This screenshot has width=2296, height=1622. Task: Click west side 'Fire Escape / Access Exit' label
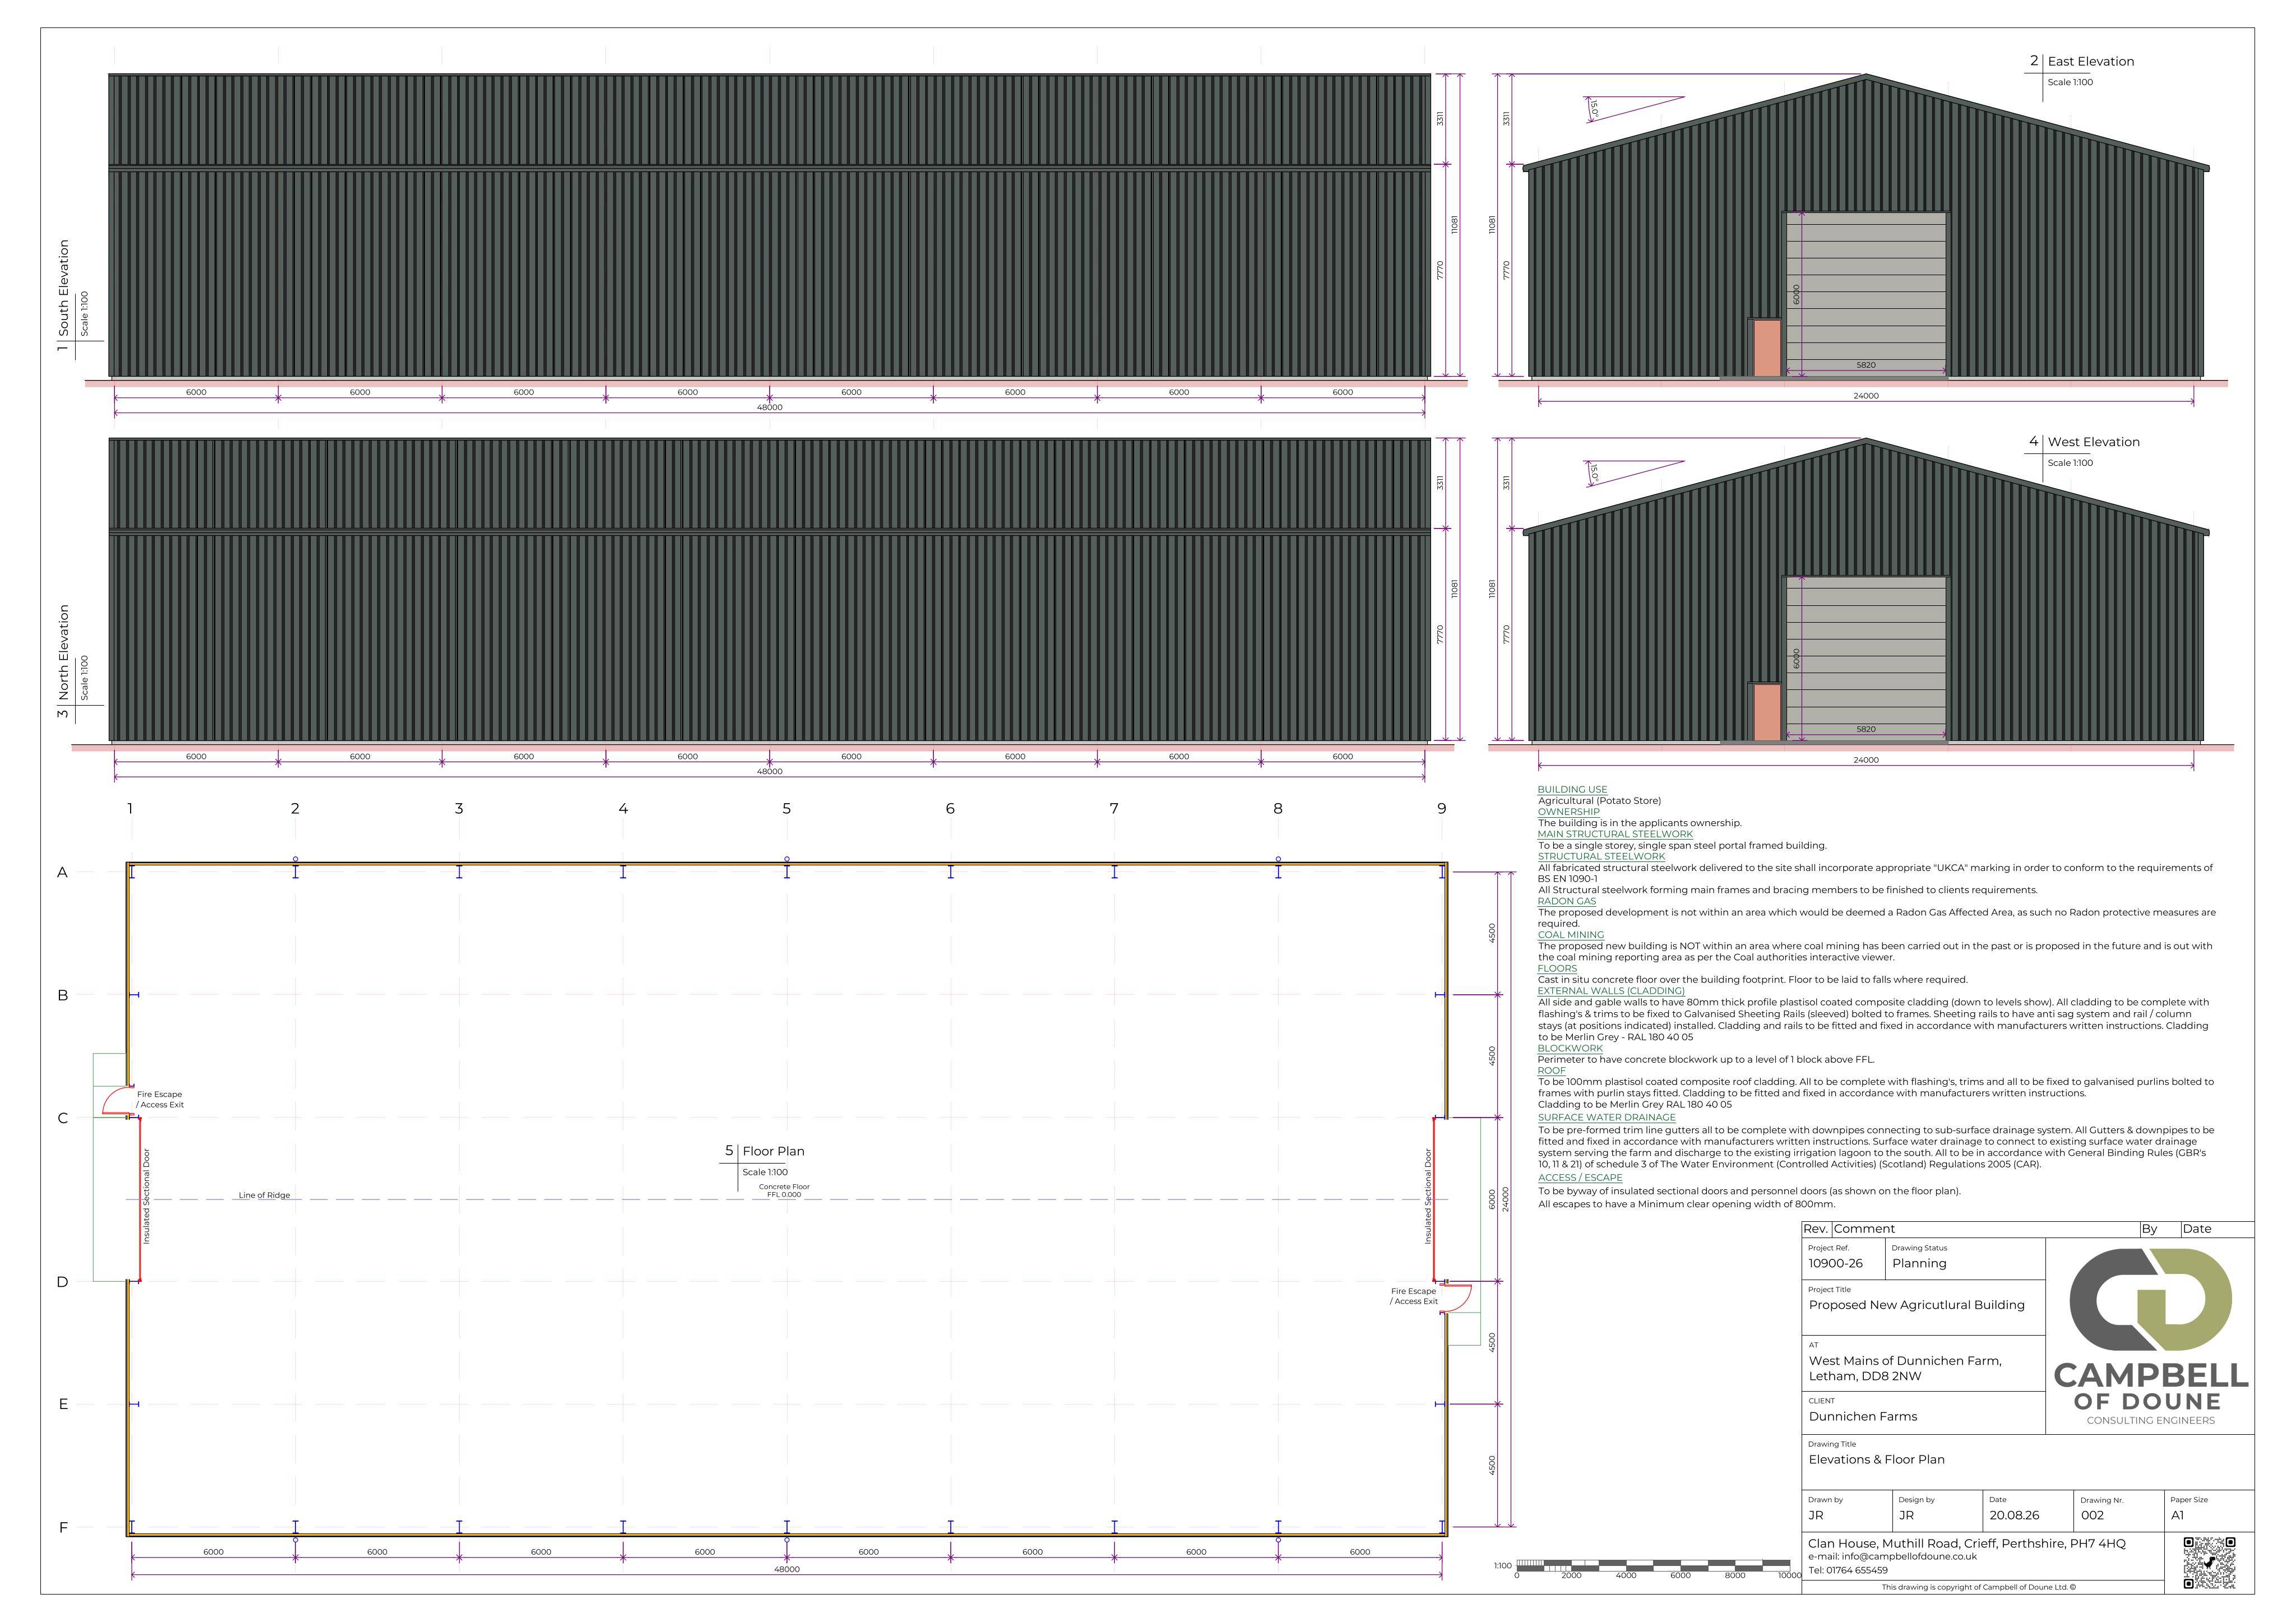pos(160,1100)
